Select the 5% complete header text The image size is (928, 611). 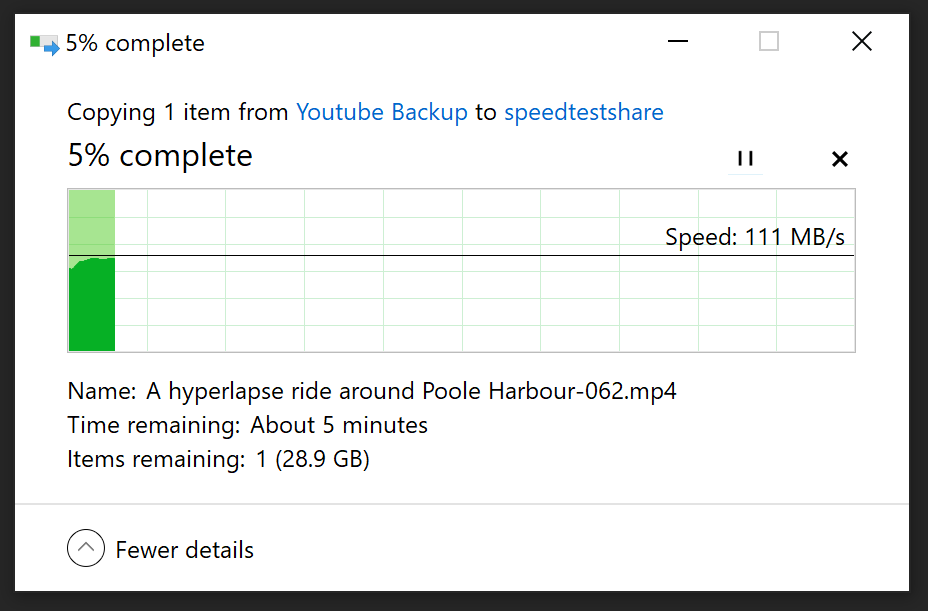159,155
